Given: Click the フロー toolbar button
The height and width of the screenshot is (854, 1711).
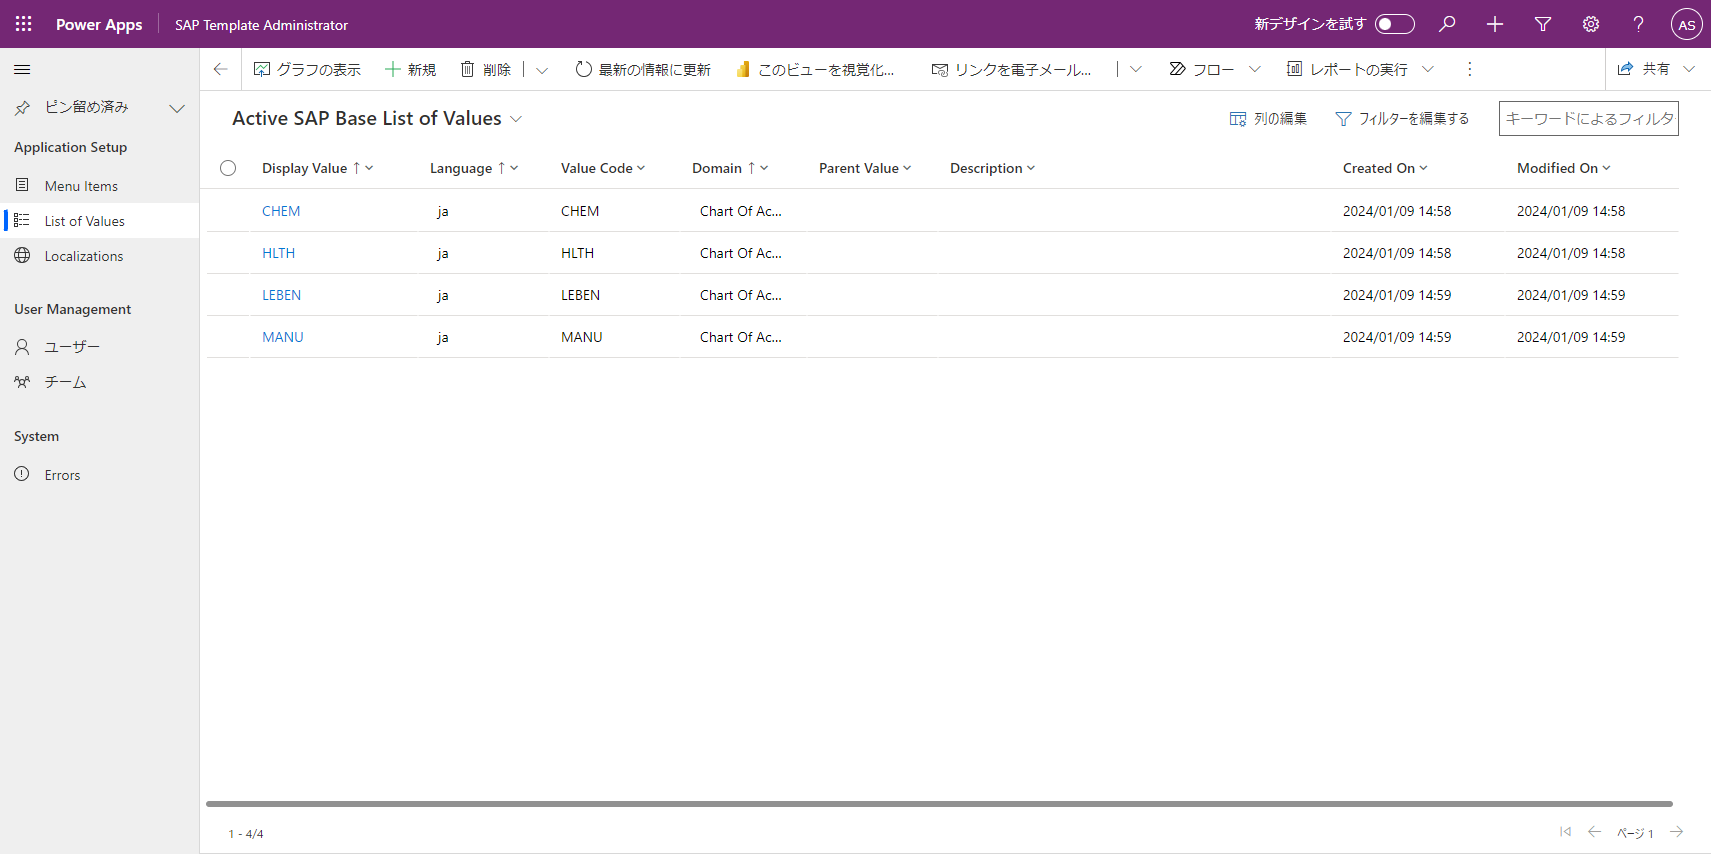Looking at the screenshot, I should click(1202, 69).
